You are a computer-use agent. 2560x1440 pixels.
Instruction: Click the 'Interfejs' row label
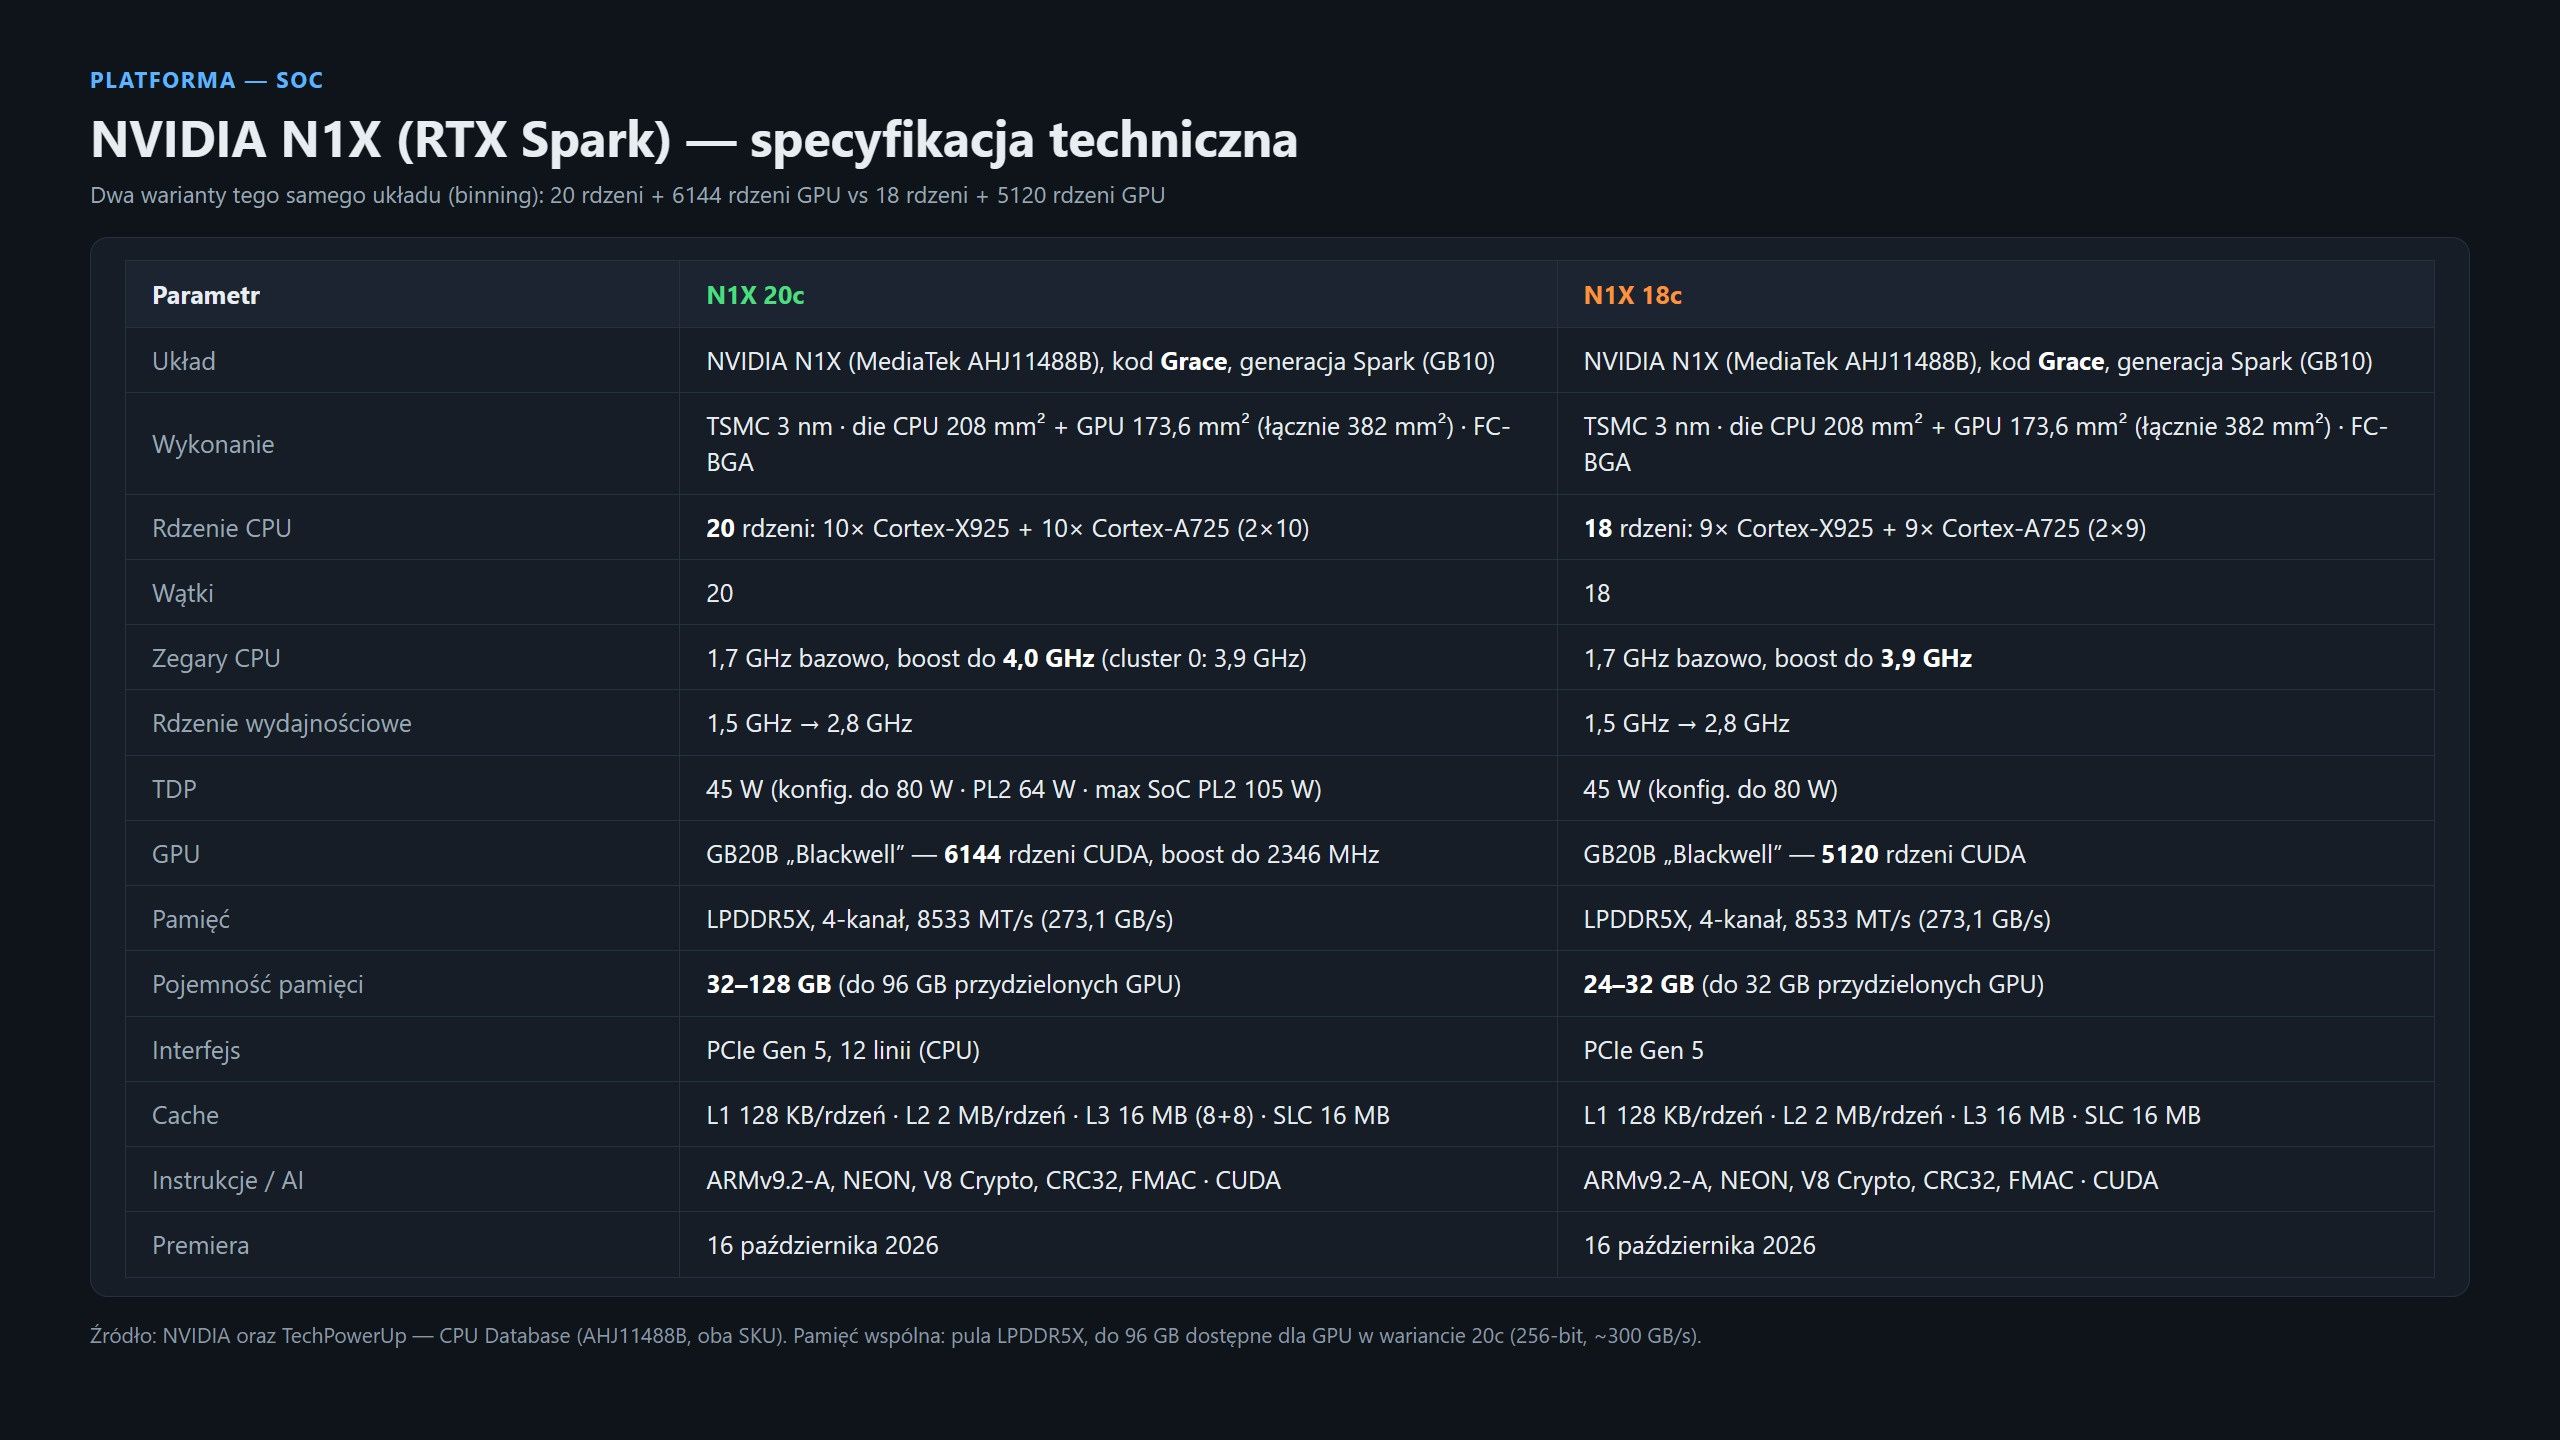coord(195,1050)
